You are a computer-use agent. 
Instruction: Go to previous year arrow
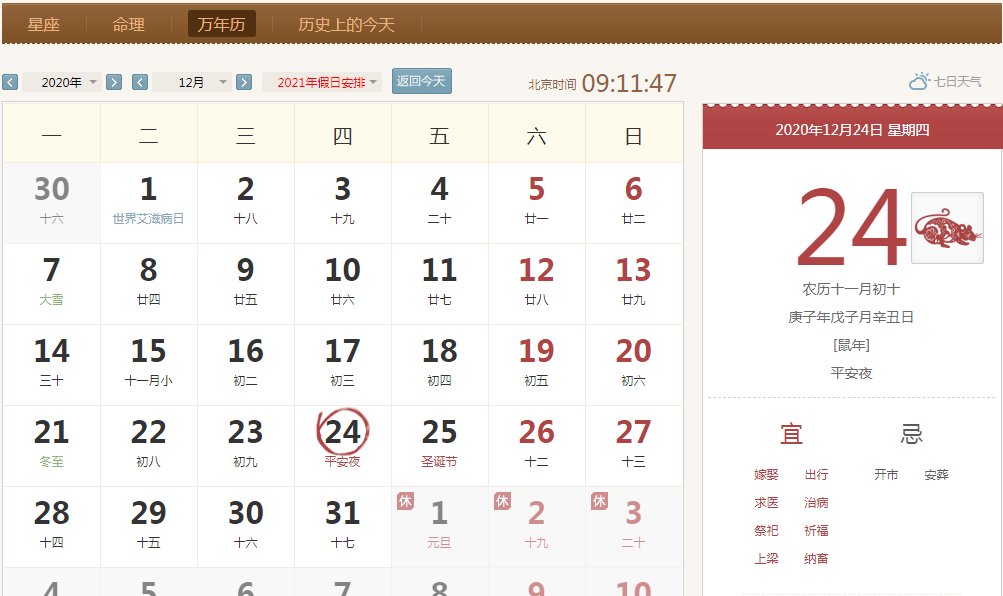pos(10,82)
